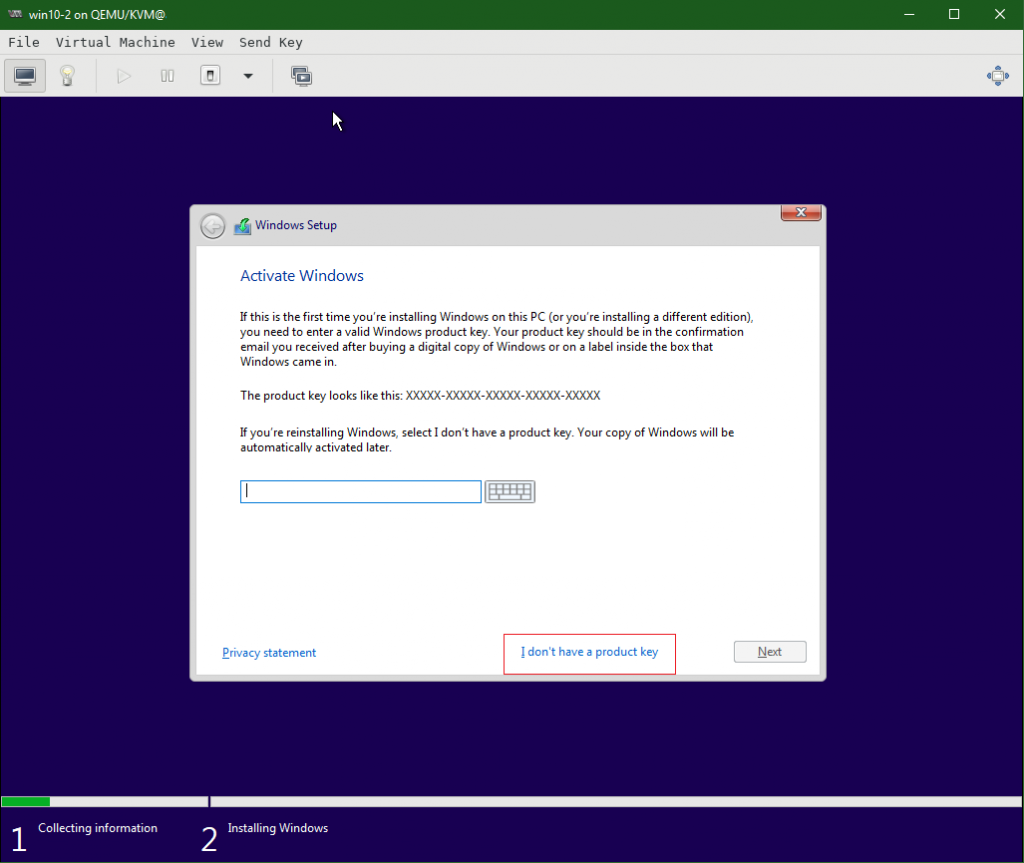Viewport: 1024px width, 863px height.
Task: Open the View menu
Action: [207, 42]
